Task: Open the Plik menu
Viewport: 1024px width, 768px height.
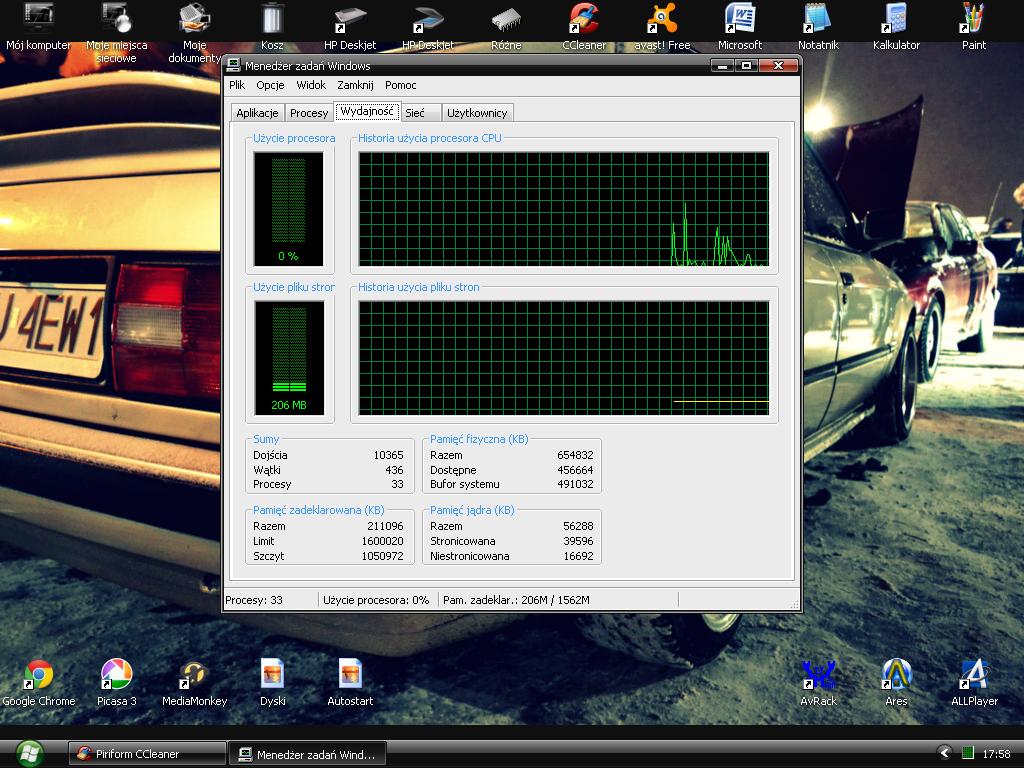Action: [x=237, y=85]
